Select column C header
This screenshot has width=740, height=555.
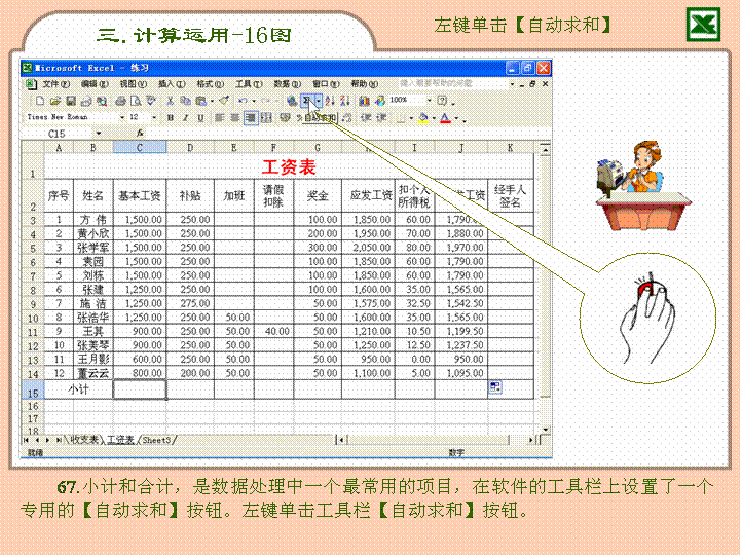pos(140,148)
